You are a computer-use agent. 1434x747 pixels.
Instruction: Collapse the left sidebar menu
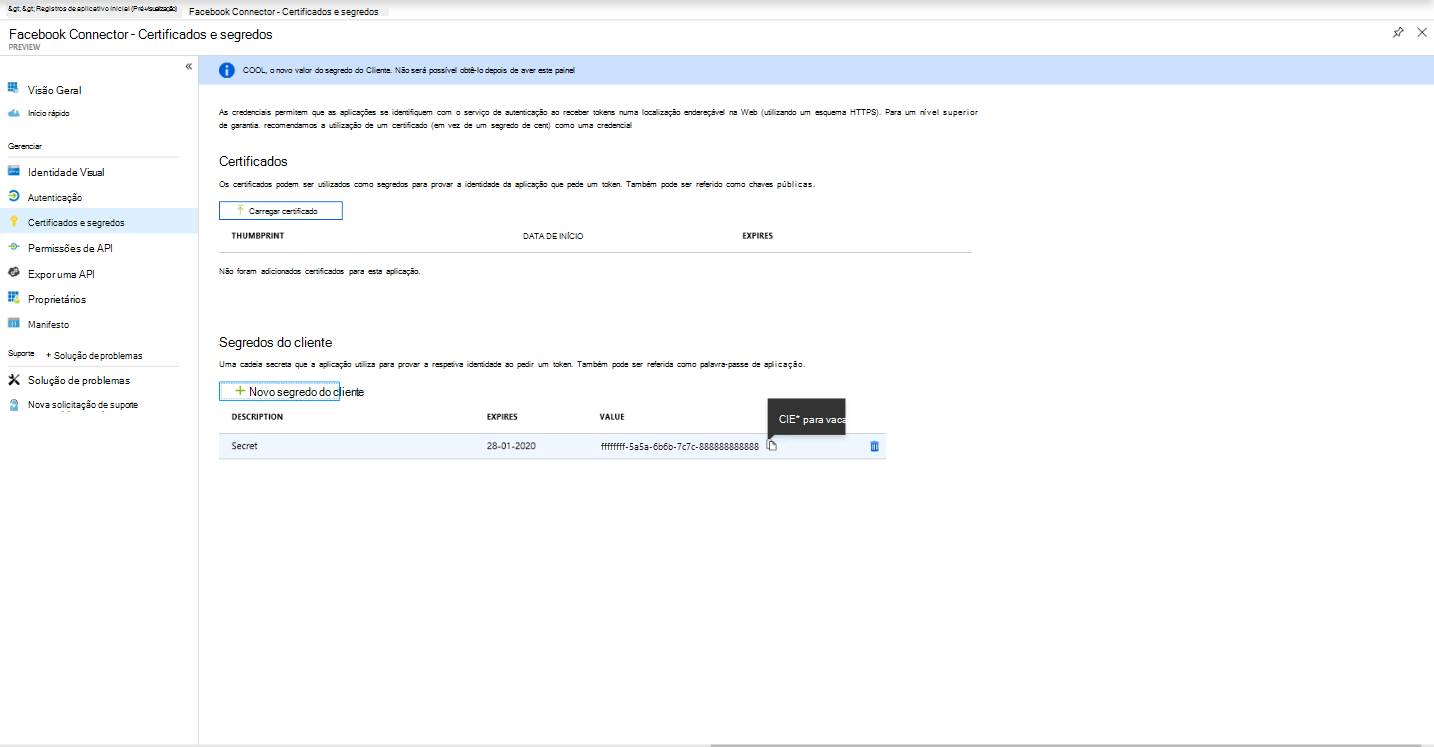coord(188,66)
